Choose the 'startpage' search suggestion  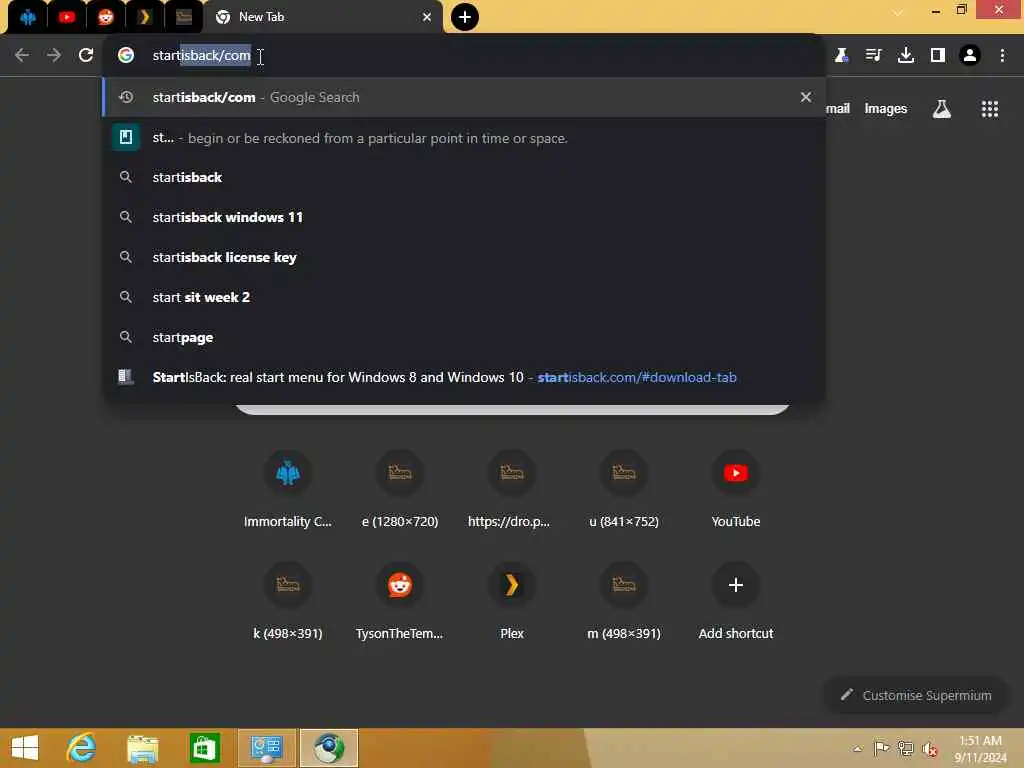click(x=464, y=337)
